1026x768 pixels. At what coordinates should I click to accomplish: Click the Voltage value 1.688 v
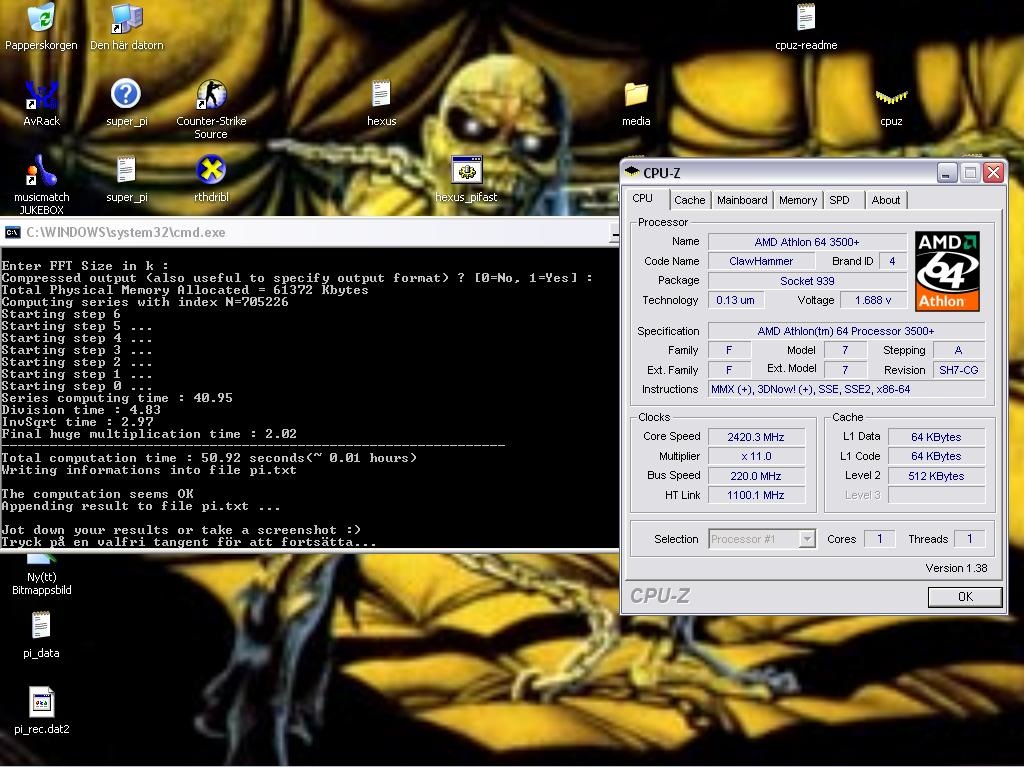[874, 300]
